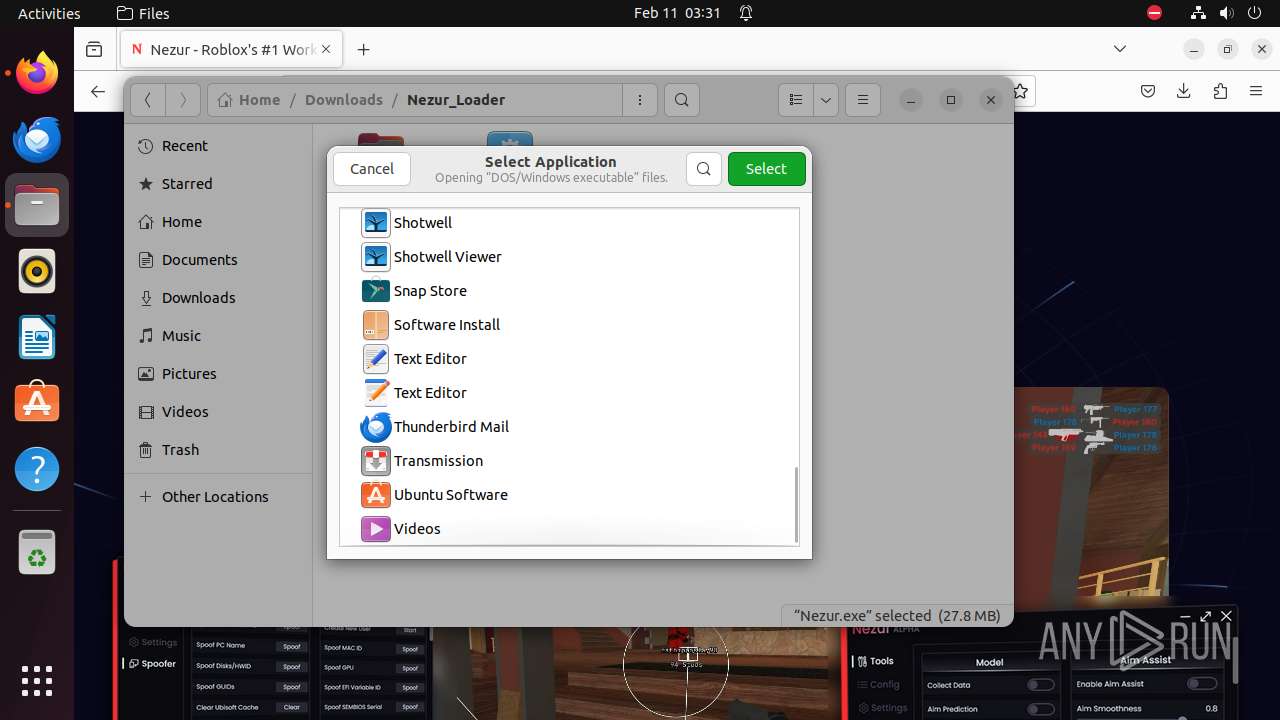Open Trash in Files sidebar
The height and width of the screenshot is (720, 1280).
coord(218,450)
